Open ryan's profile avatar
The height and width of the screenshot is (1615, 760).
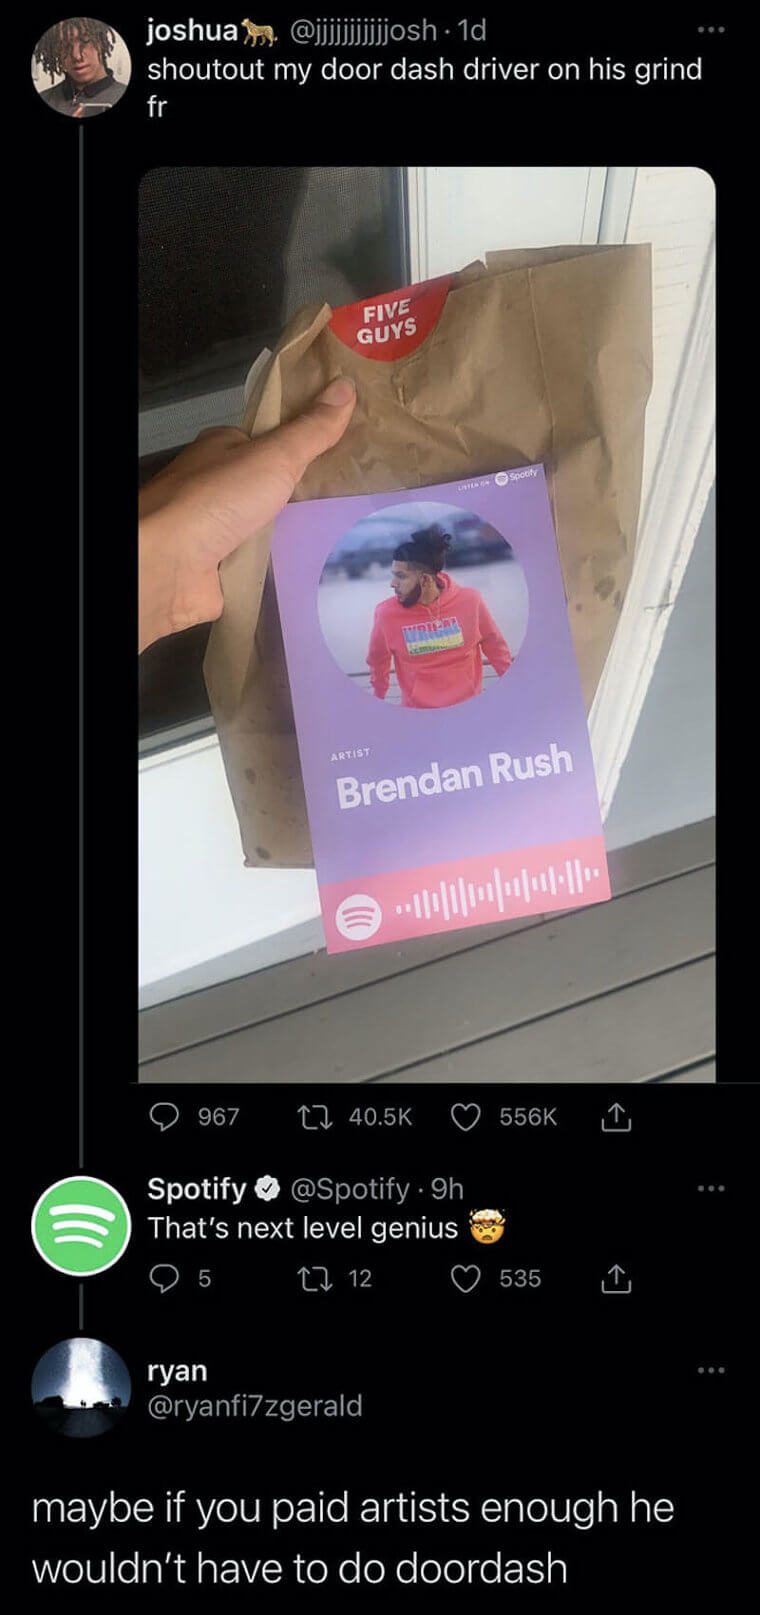coord(81,1387)
